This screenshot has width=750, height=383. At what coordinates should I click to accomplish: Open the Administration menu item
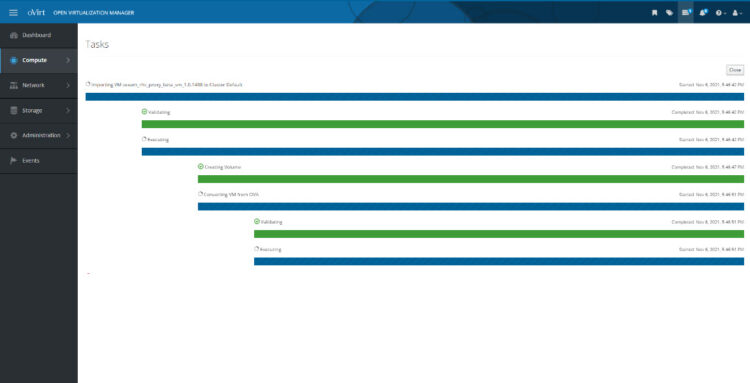[39, 136]
